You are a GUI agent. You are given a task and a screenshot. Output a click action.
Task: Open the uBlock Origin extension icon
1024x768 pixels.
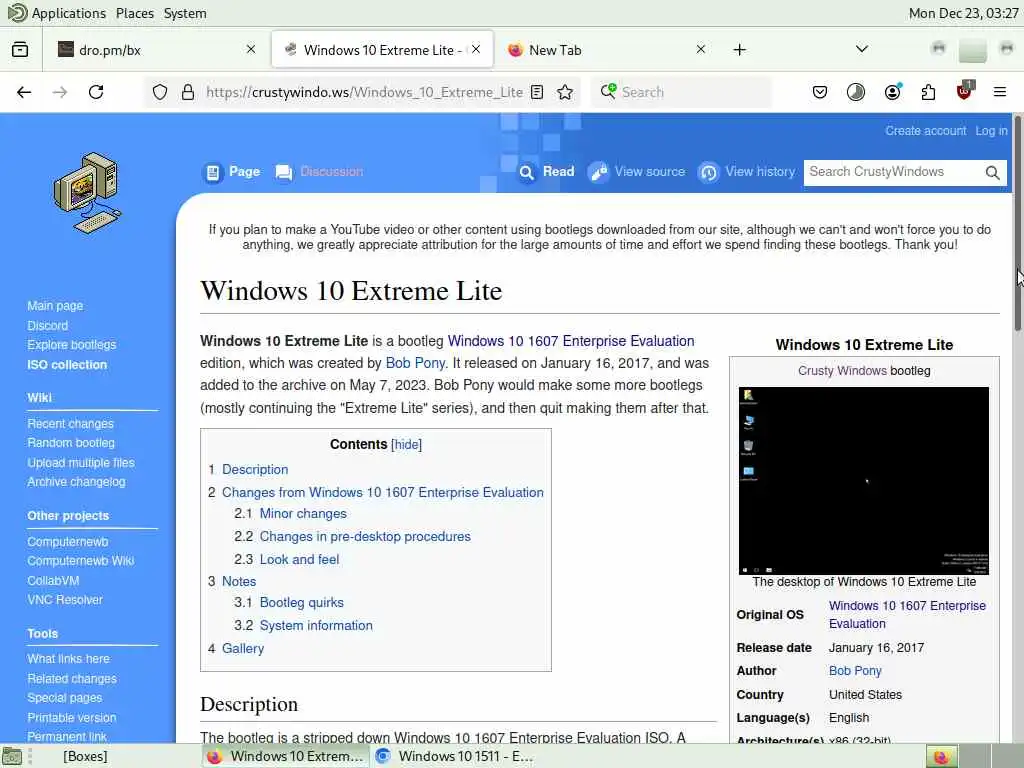tap(965, 91)
